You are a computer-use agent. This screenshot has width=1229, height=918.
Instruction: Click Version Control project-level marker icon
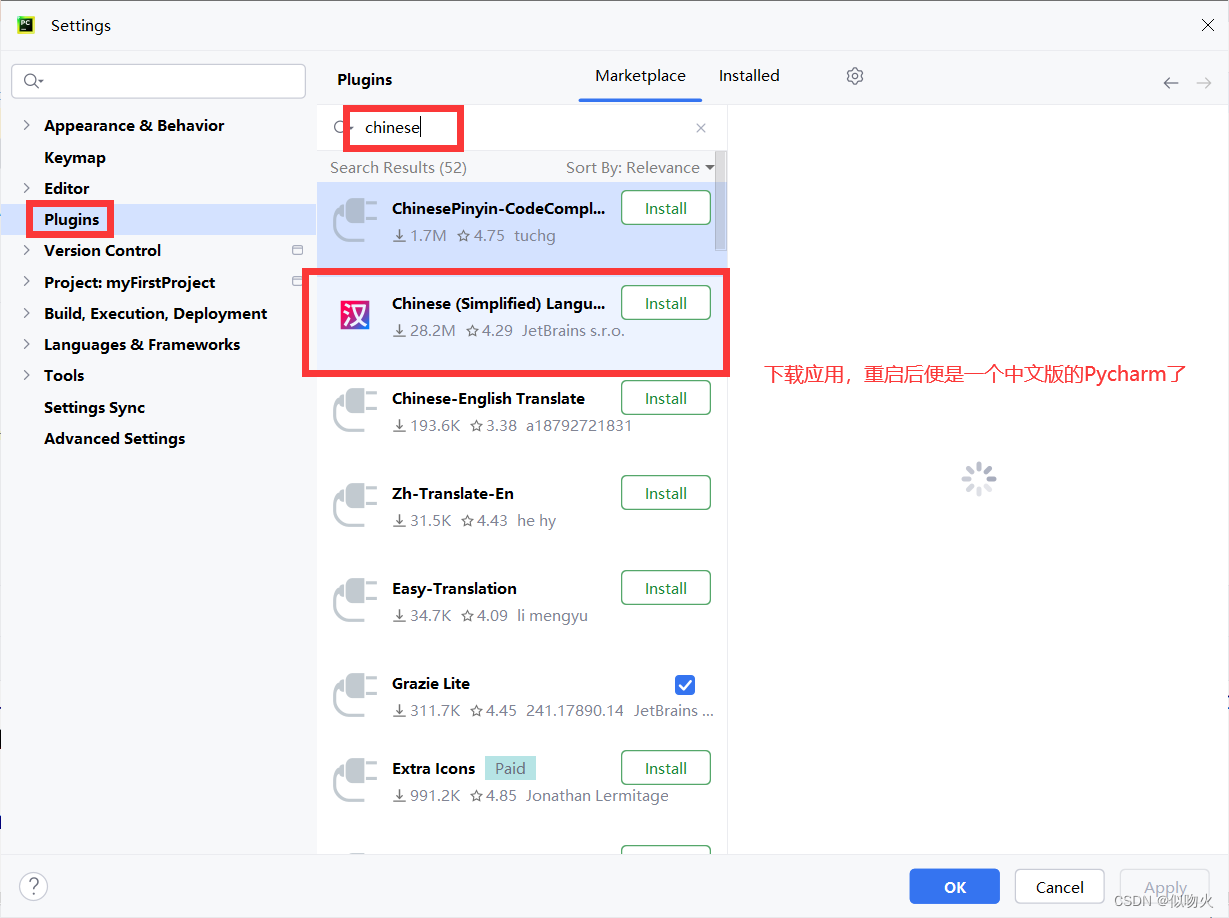297,250
